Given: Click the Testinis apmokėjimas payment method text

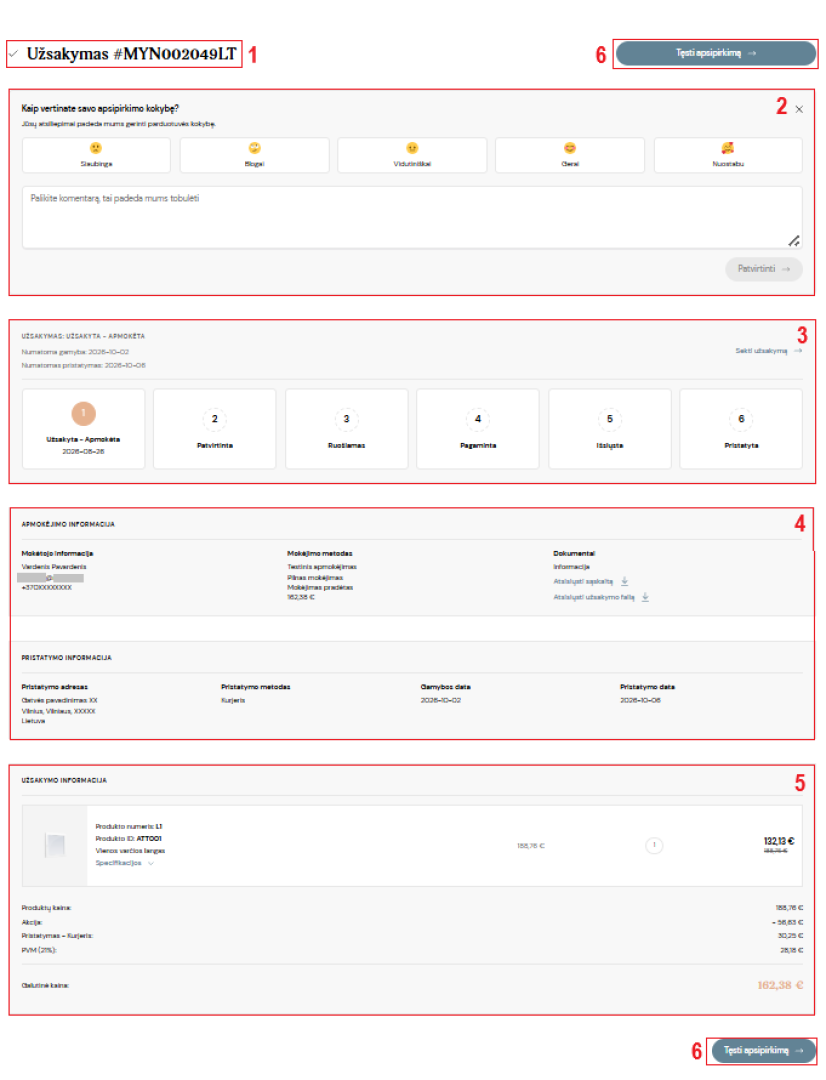Looking at the screenshot, I should 322,567.
